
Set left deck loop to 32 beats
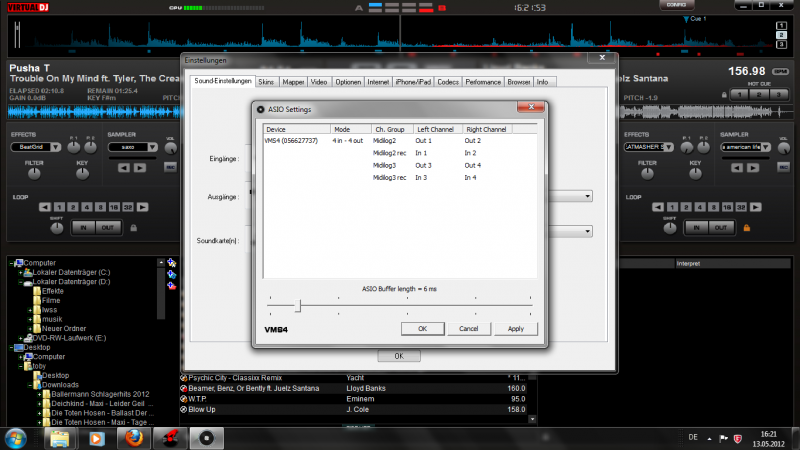[128, 207]
